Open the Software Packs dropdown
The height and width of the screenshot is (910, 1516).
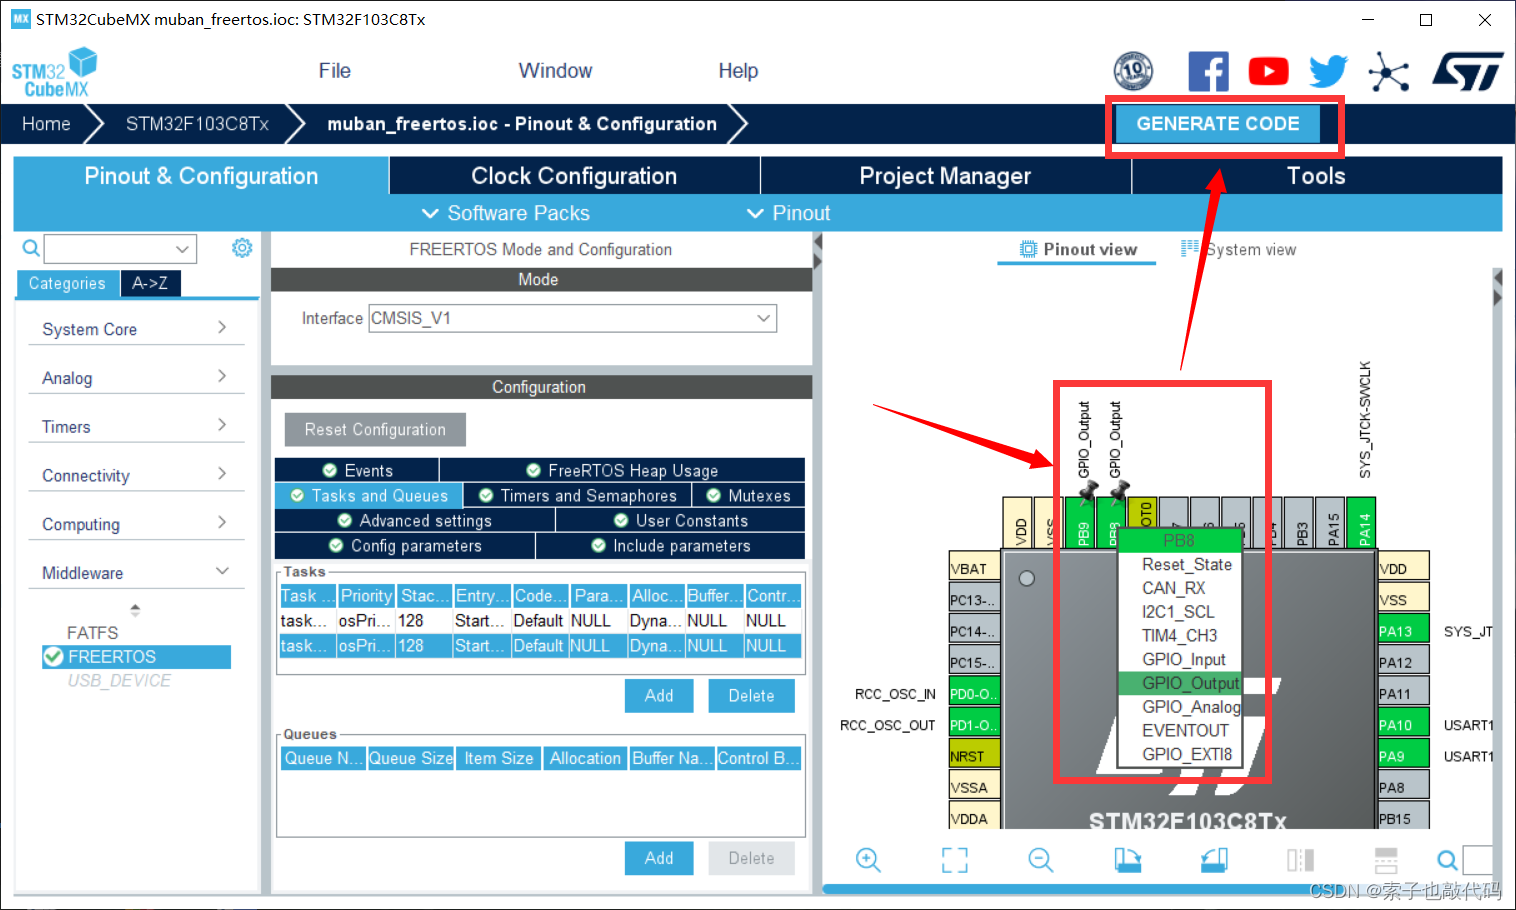click(x=506, y=213)
